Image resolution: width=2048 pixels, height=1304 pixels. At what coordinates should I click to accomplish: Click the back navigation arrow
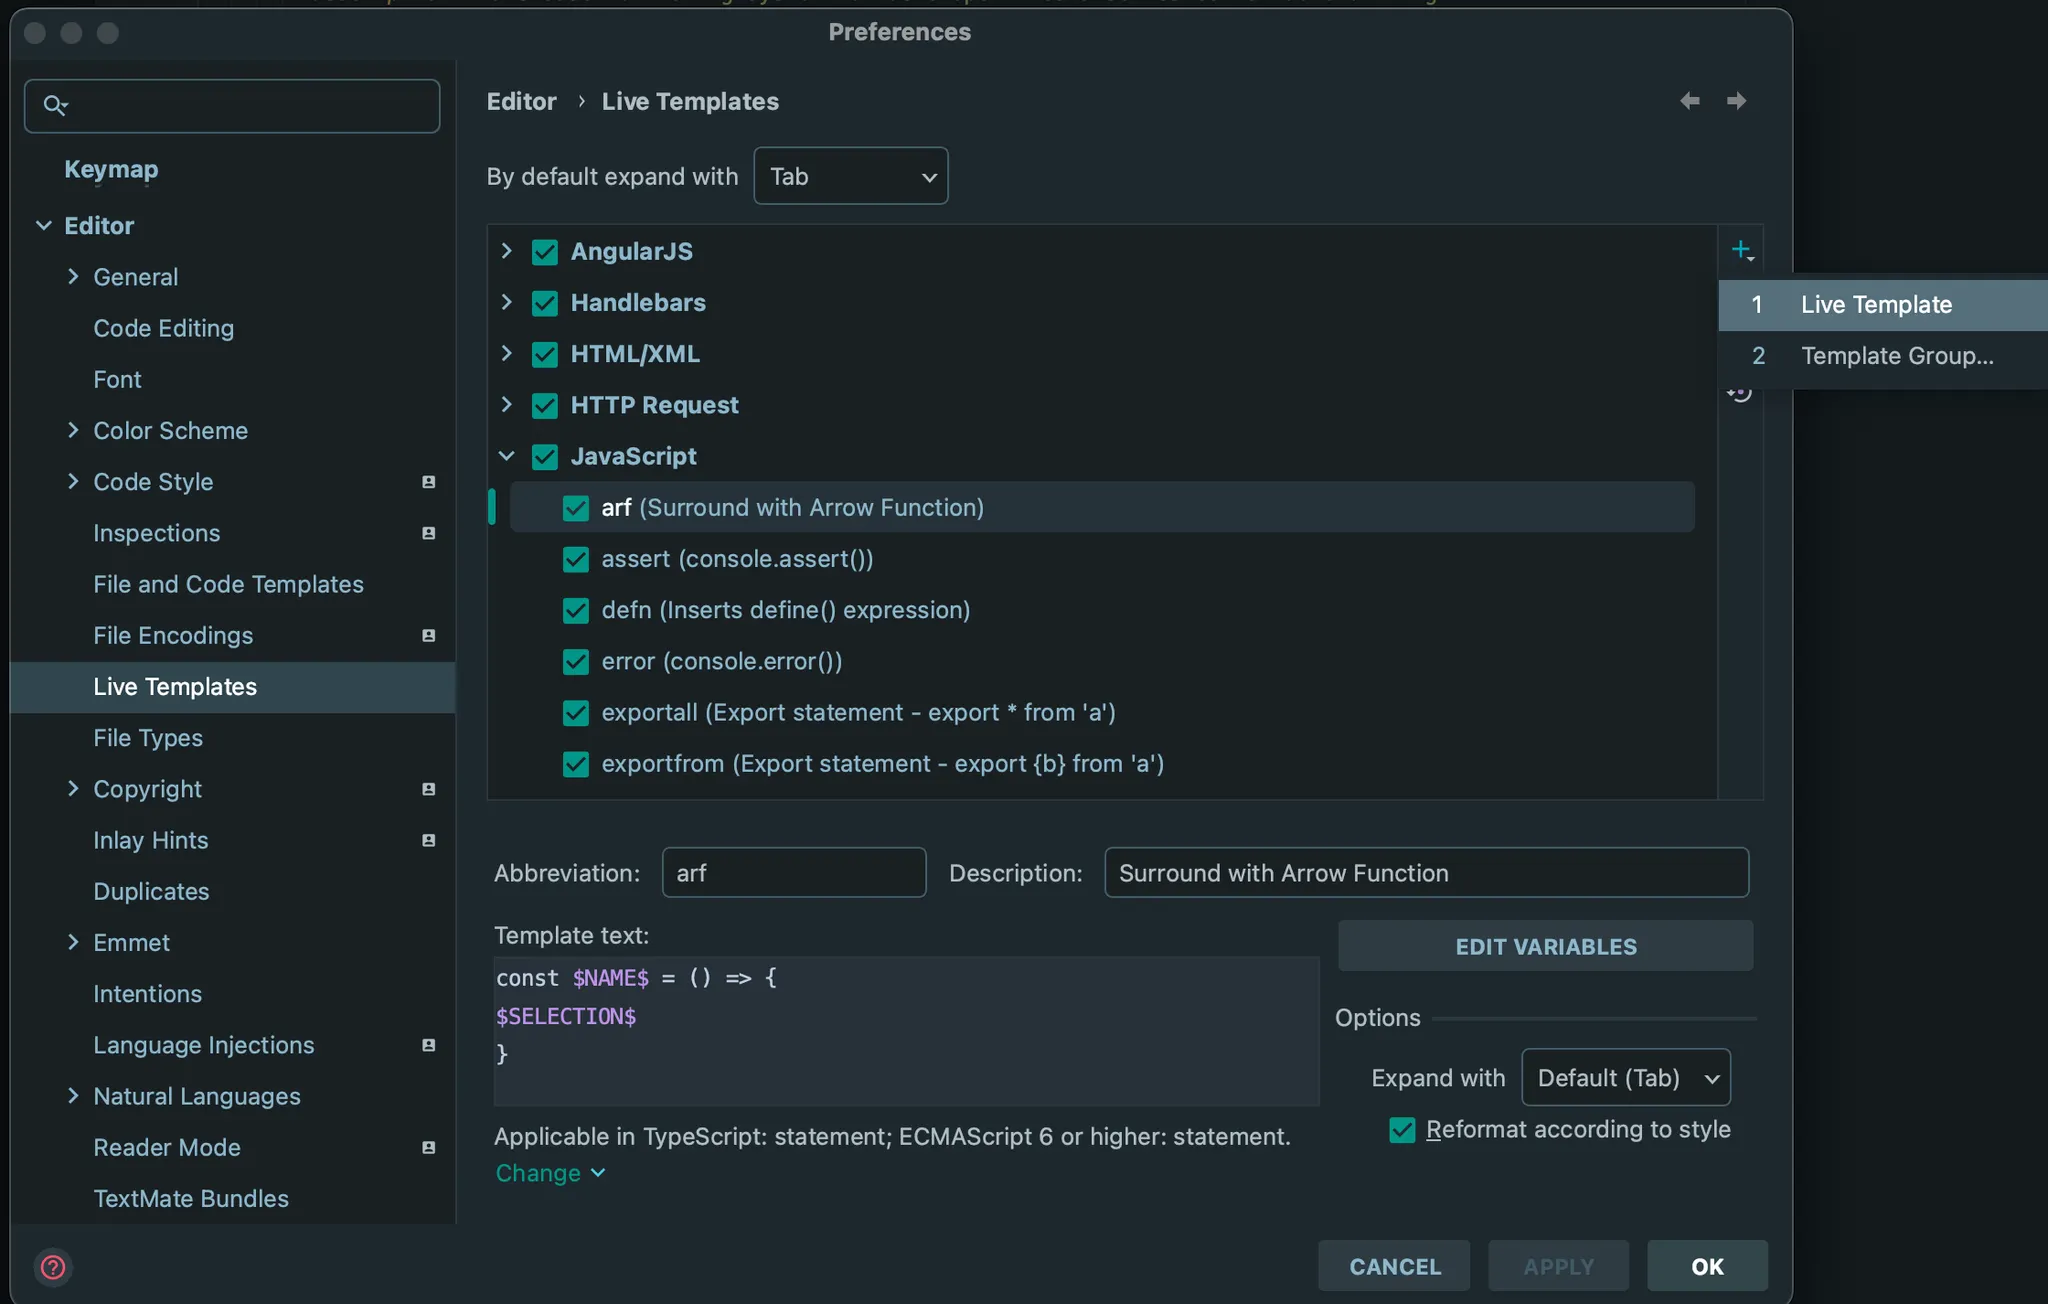point(1690,101)
